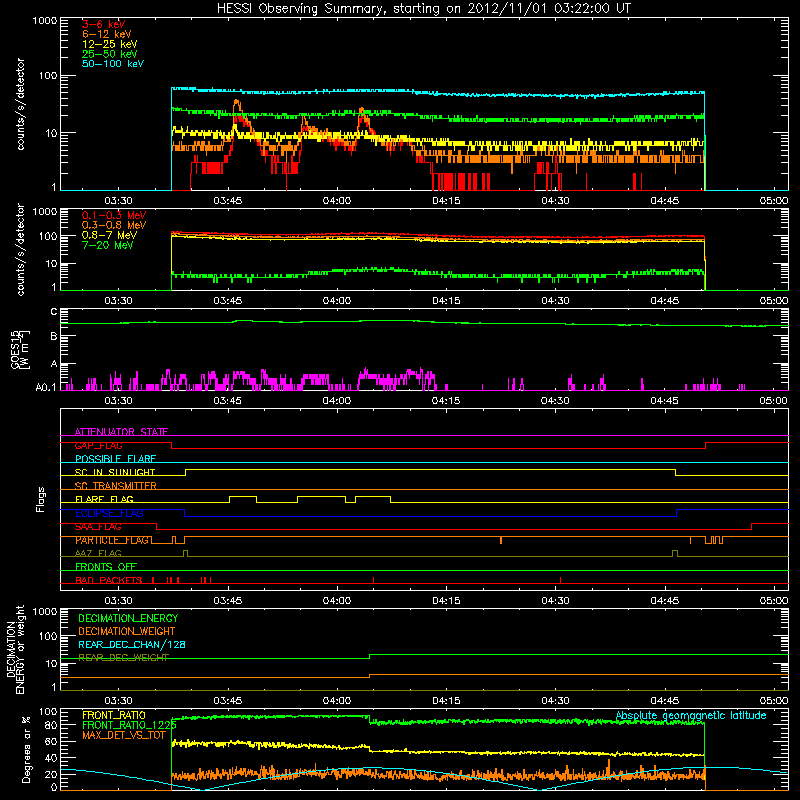Viewport: 800px width, 800px height.
Task: Select the 12-25 keV legend label
Action: [109, 44]
